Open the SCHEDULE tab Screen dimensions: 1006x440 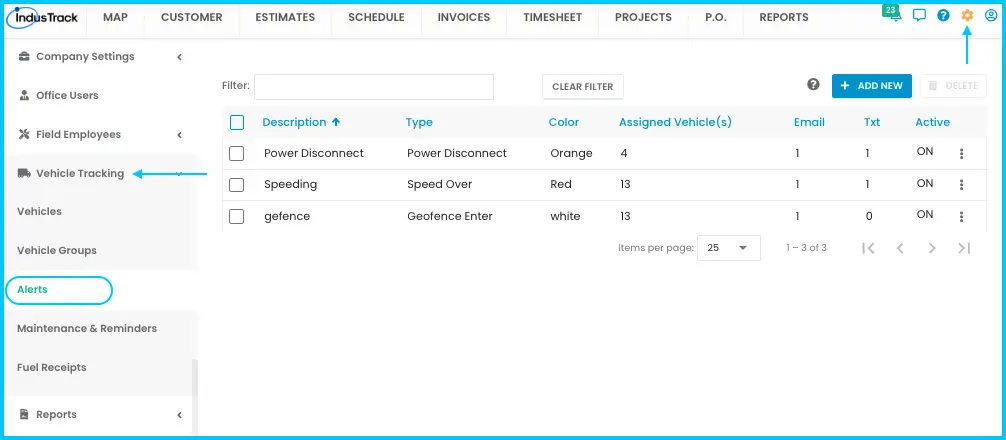click(x=377, y=18)
